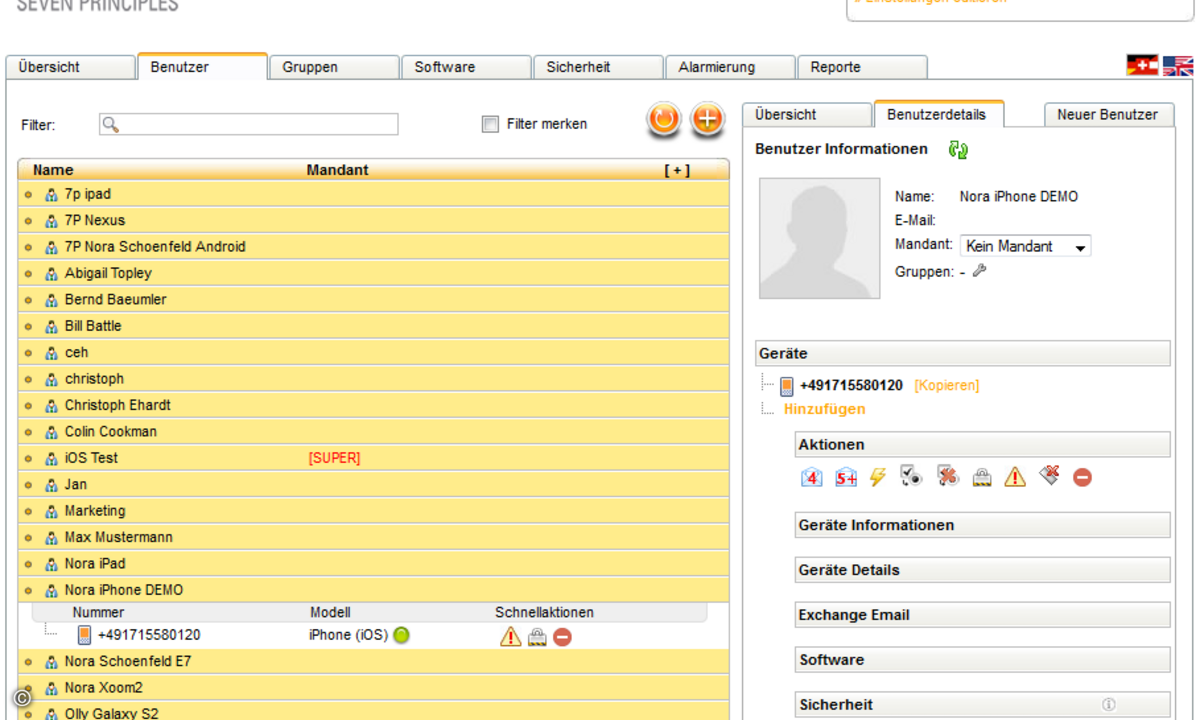The image size is (1200, 720).
Task: Collapse the Aktionen section header
Action: (982, 445)
